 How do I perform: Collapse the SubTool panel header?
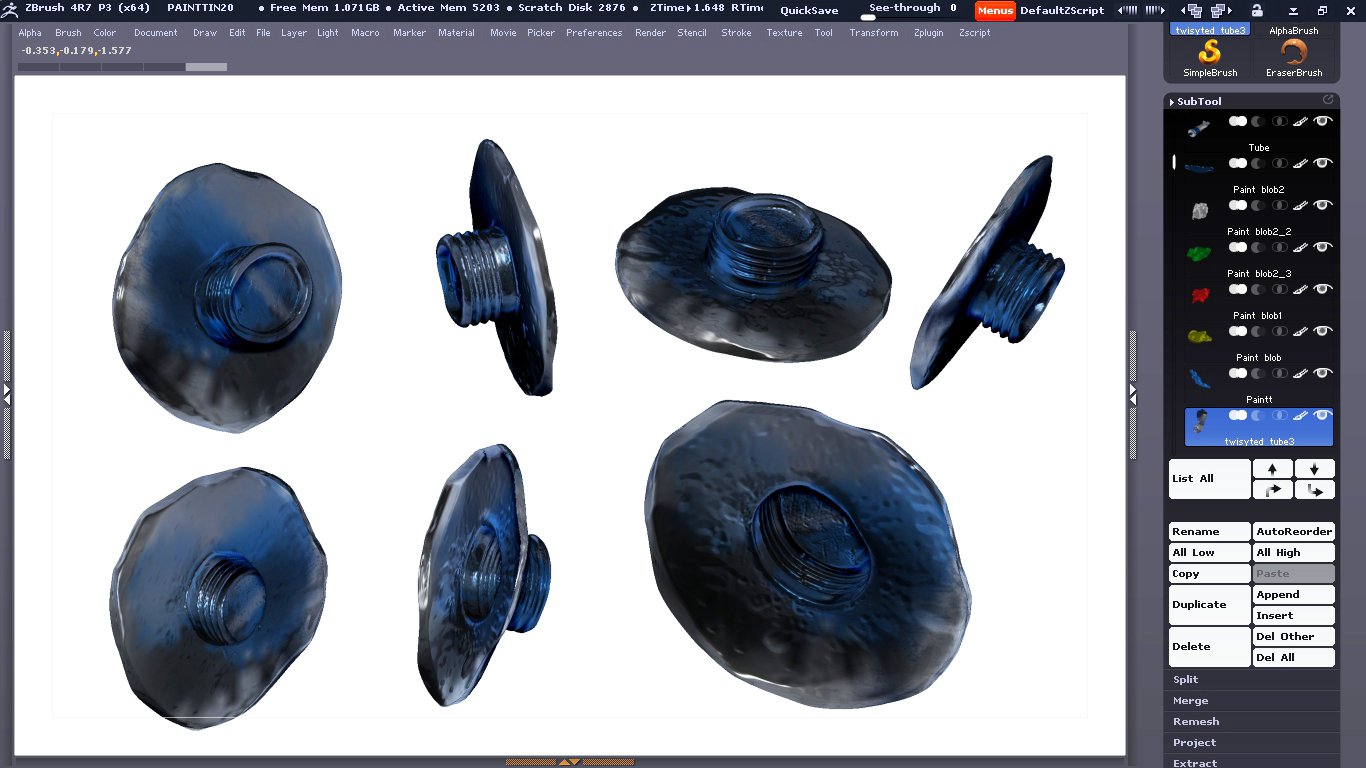coord(1198,101)
